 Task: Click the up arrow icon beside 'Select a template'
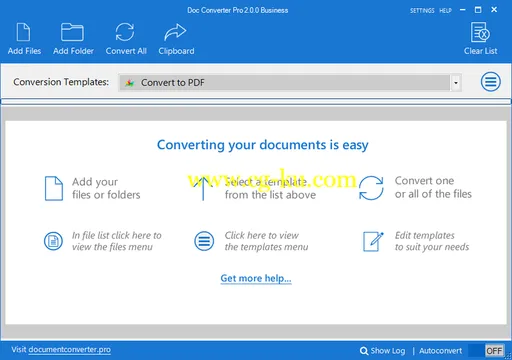click(203, 188)
